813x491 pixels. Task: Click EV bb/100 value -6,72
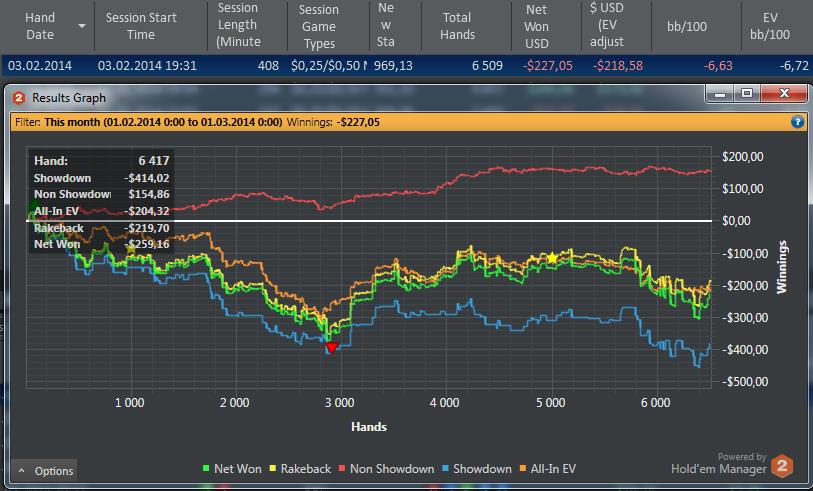pos(794,66)
